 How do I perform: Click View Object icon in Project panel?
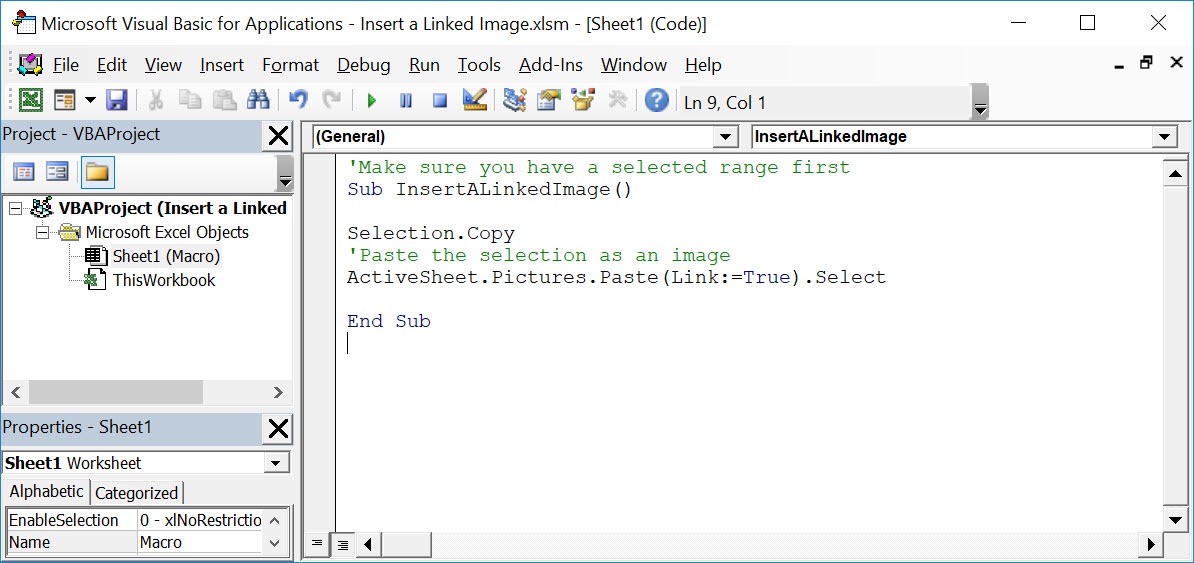(57, 172)
